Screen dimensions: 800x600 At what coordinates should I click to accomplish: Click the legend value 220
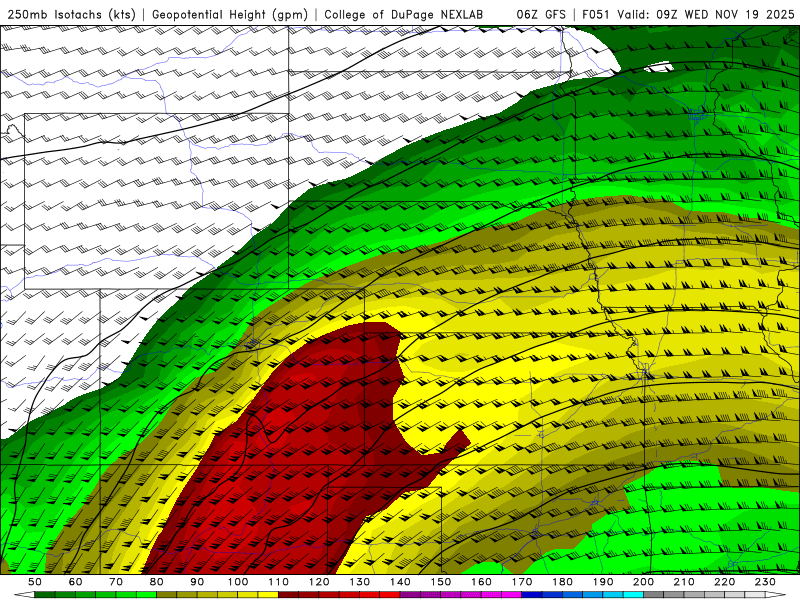(x=725, y=582)
